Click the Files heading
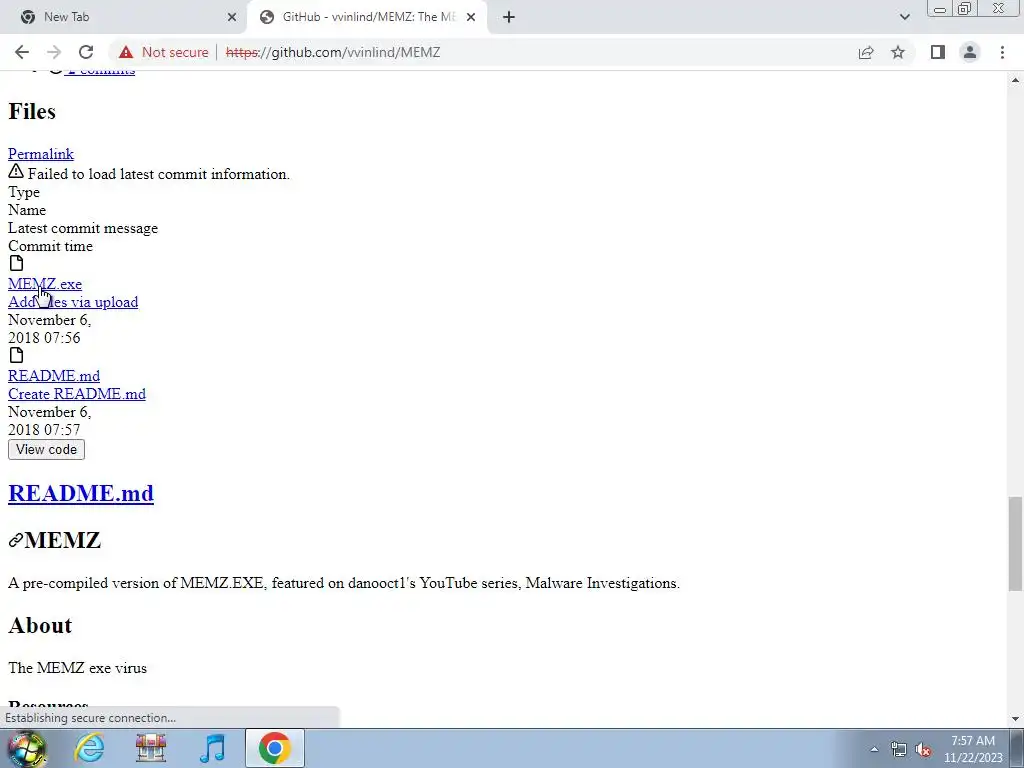This screenshot has height=768, width=1024. click(32, 112)
